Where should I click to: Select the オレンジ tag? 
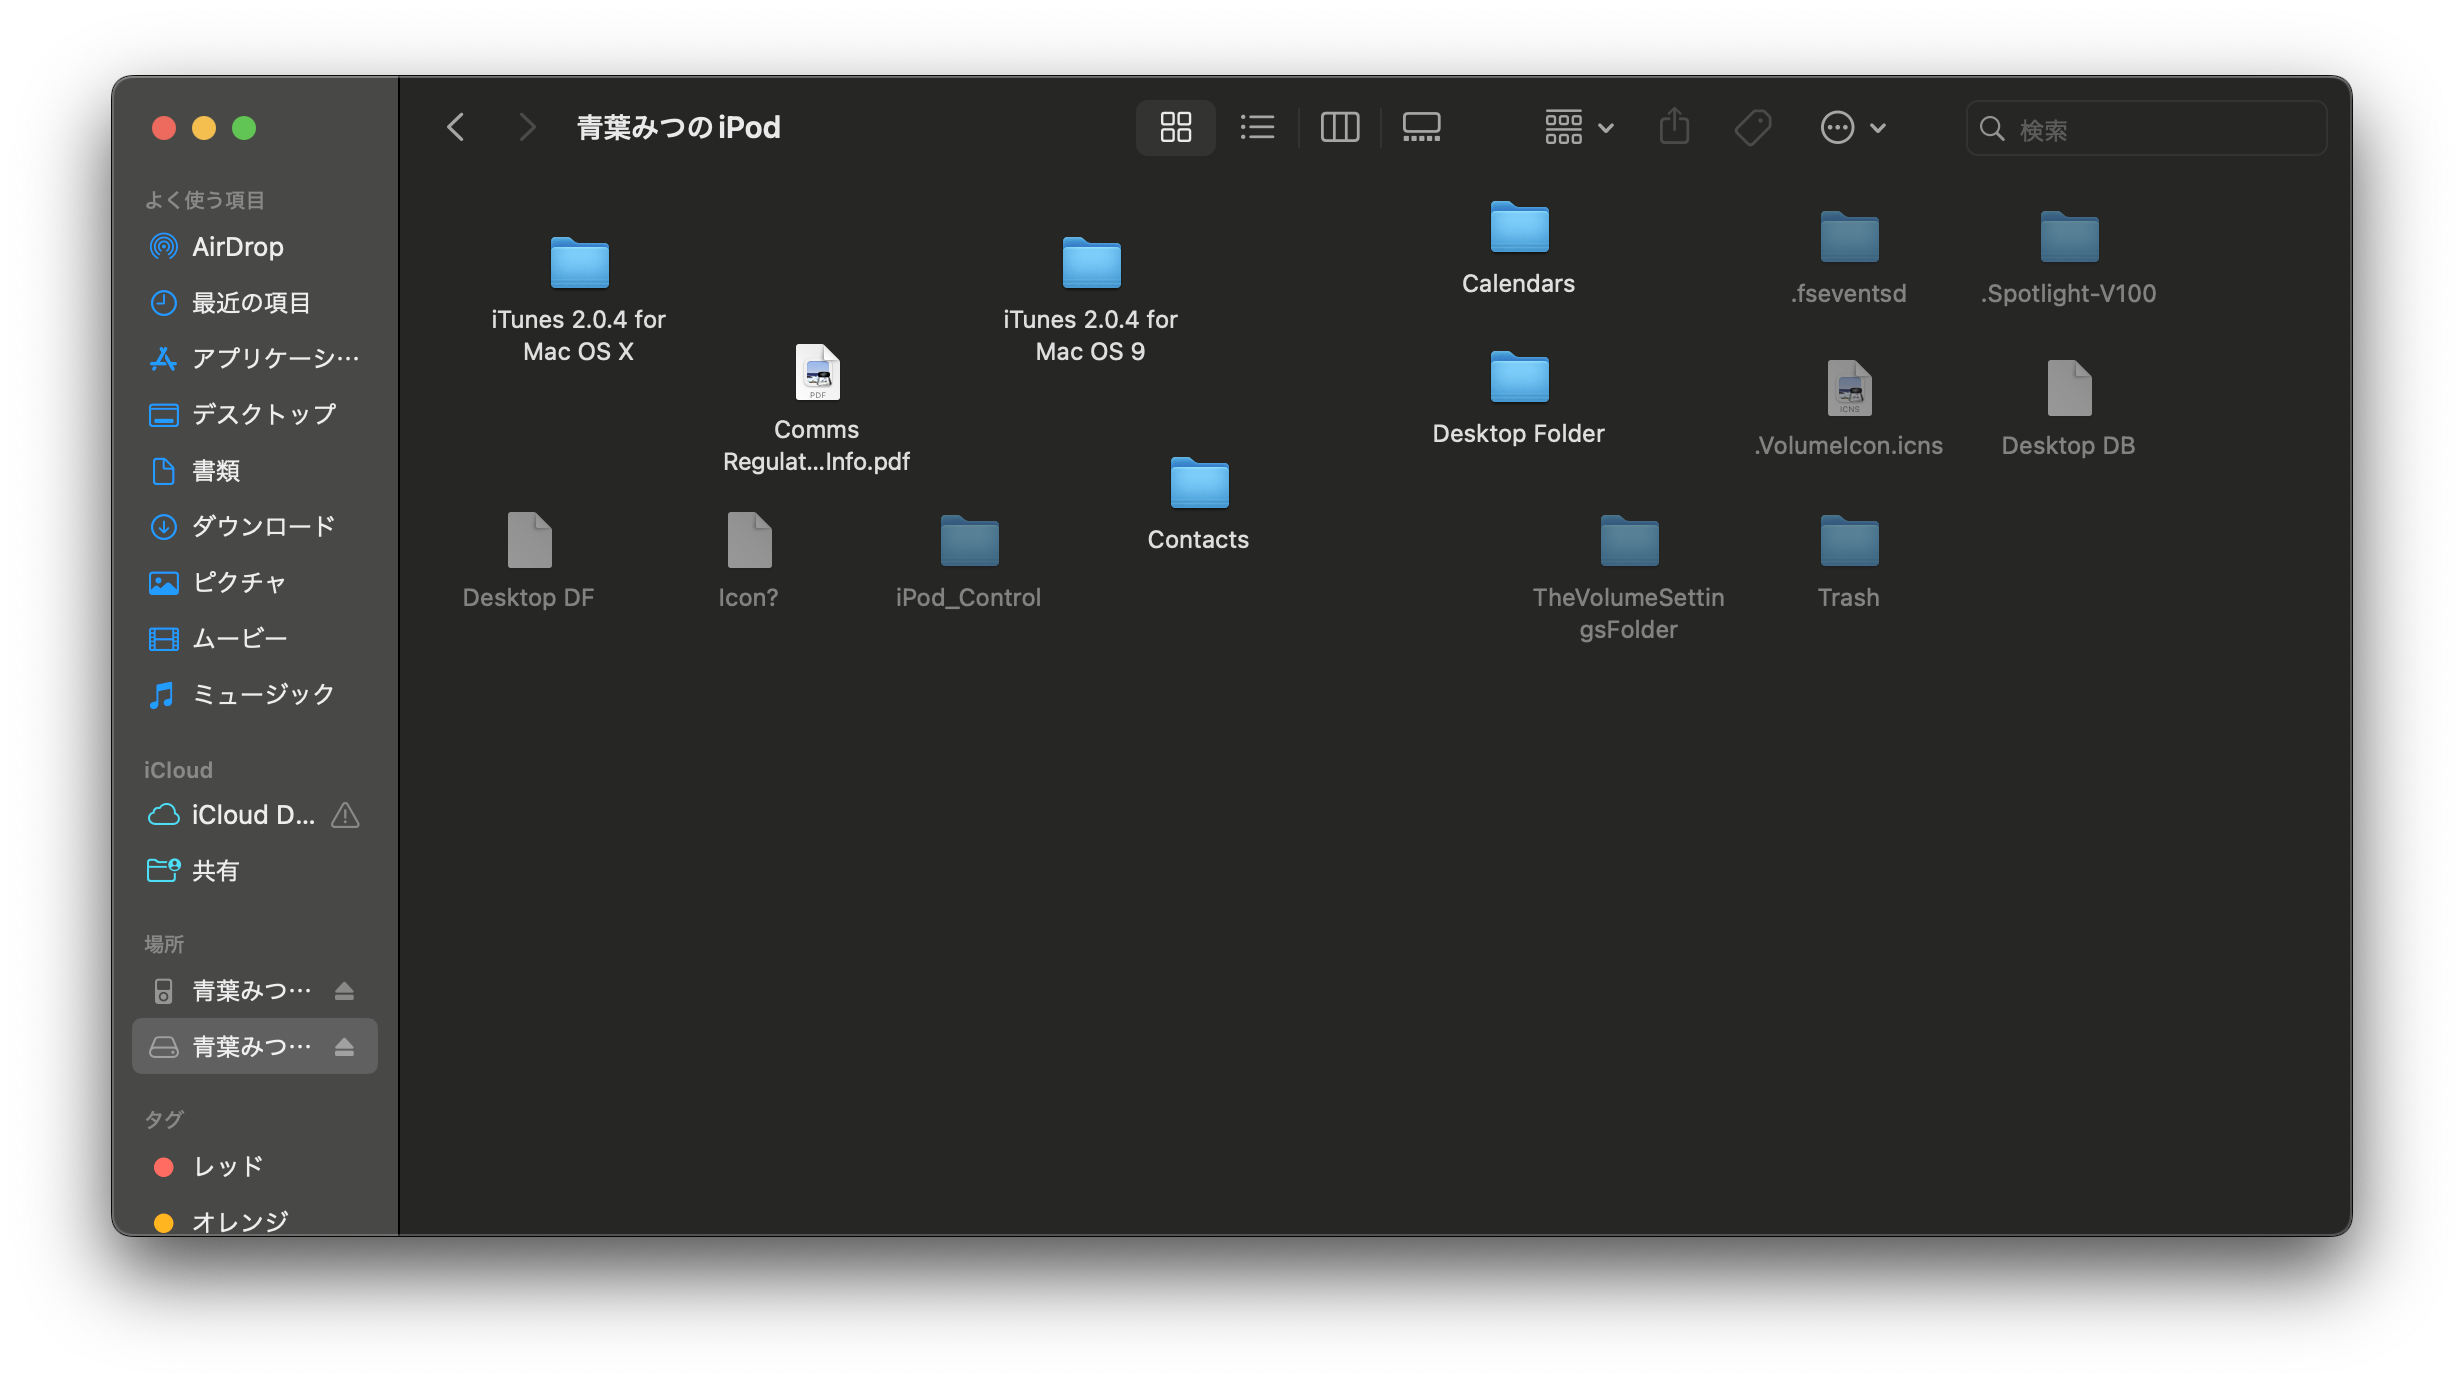[254, 1221]
